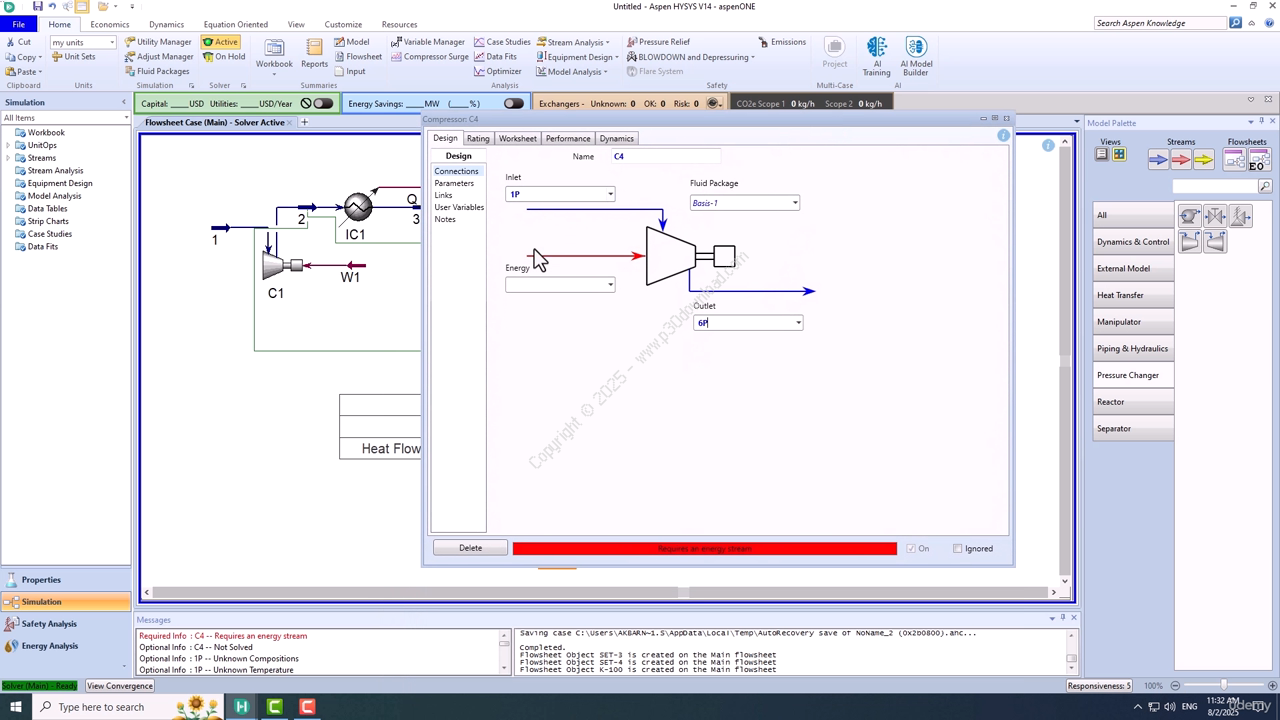This screenshot has width=1280, height=720.
Task: Select material stream blue arrow in palette
Action: [x=1158, y=160]
